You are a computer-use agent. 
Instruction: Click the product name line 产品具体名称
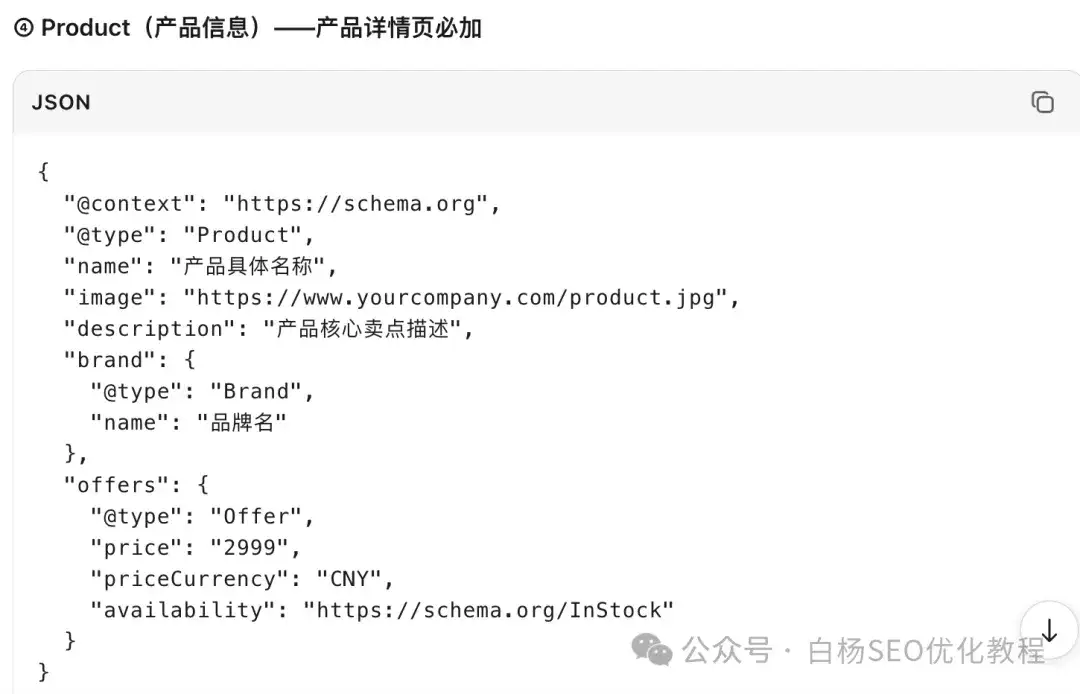click(x=200, y=266)
